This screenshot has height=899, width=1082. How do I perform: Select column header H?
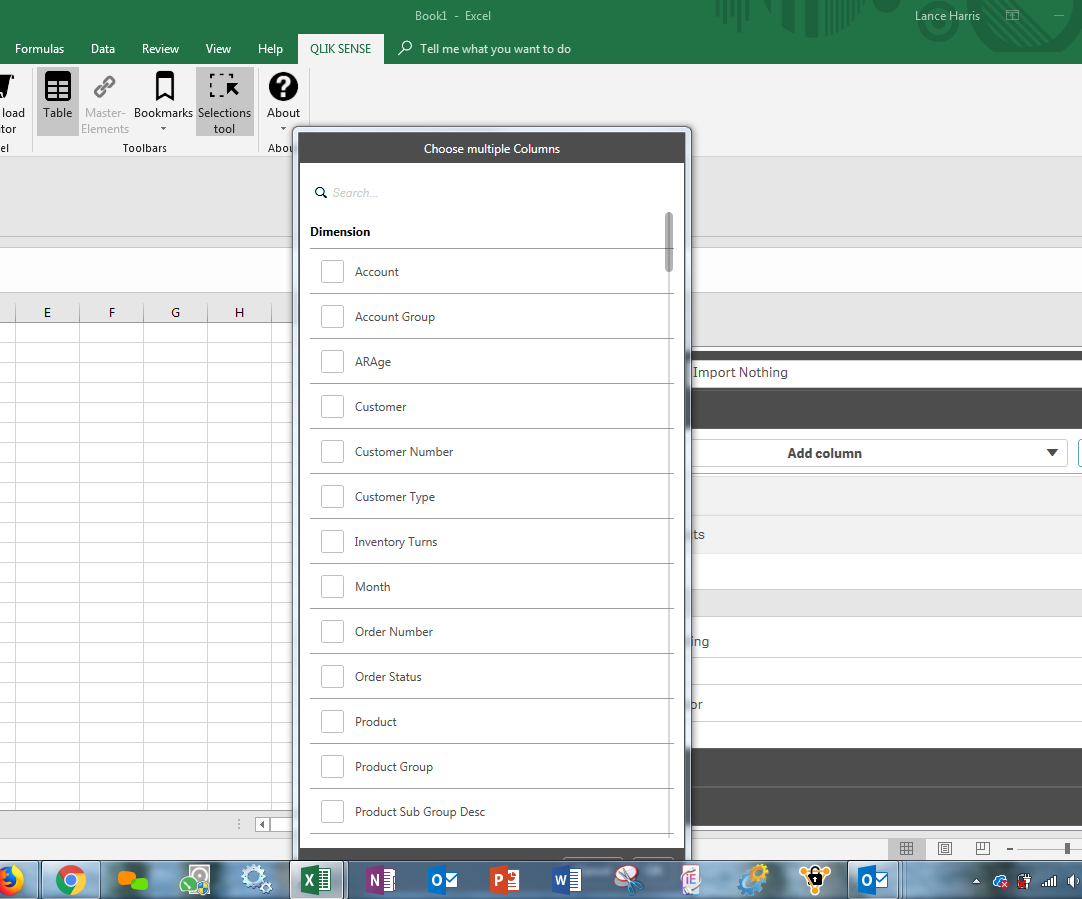point(239,313)
